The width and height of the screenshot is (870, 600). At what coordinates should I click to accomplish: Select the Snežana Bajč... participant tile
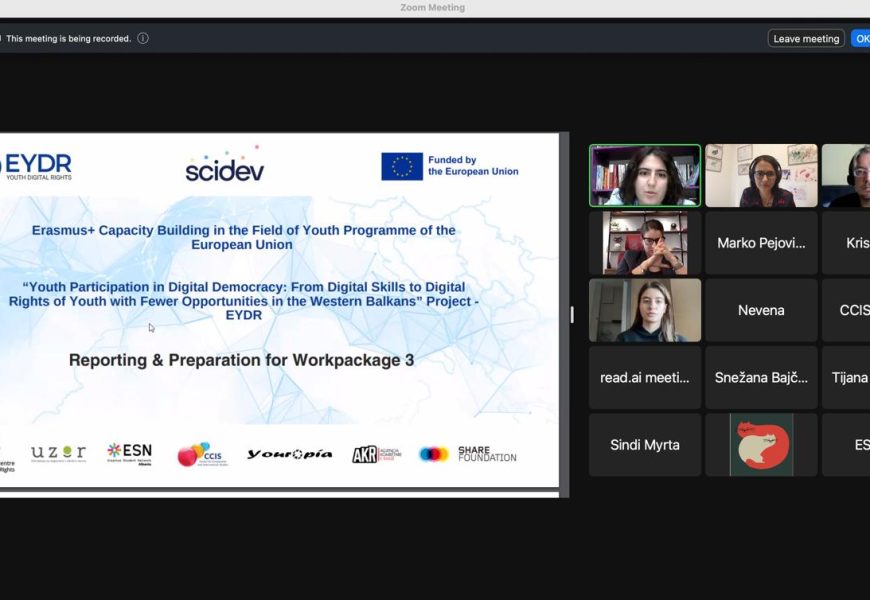pos(761,377)
